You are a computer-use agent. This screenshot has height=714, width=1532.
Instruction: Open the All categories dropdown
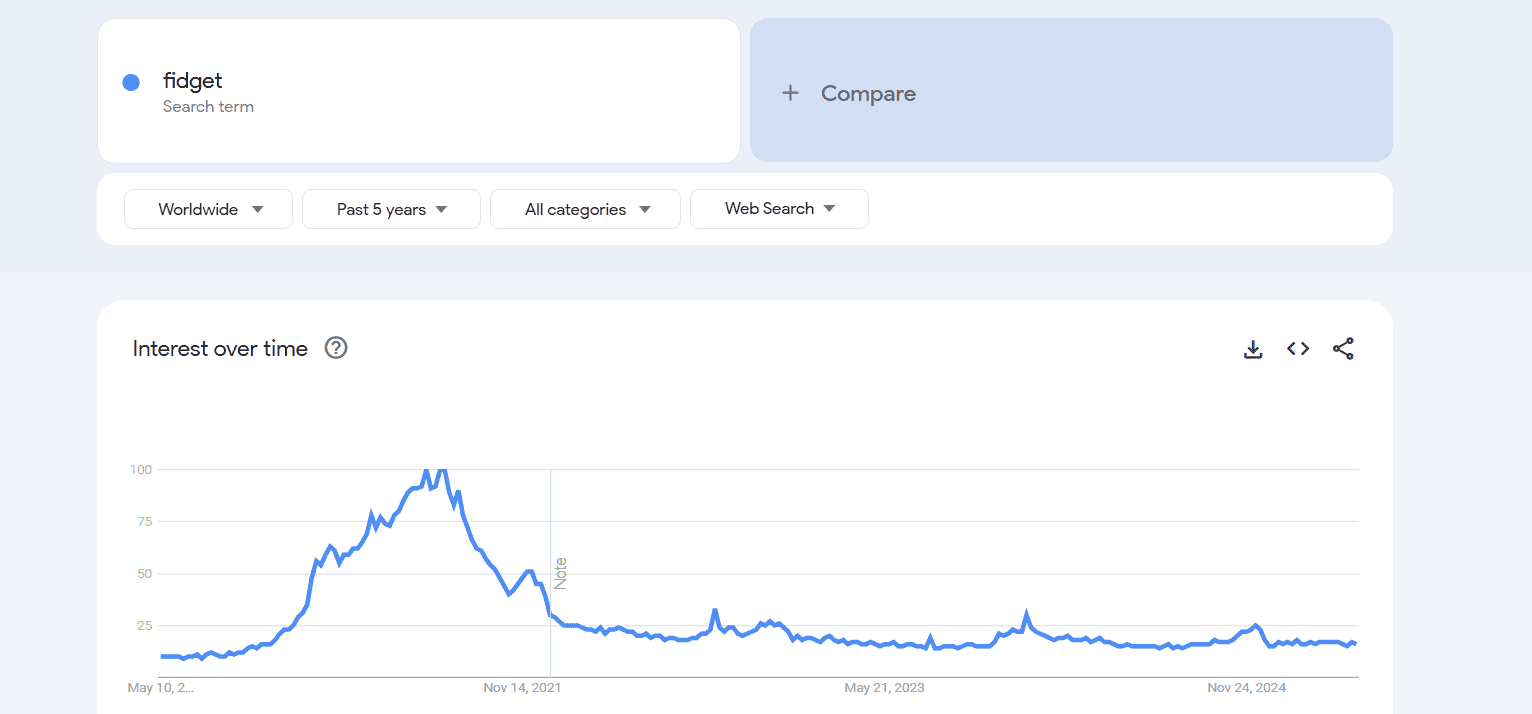coord(585,209)
